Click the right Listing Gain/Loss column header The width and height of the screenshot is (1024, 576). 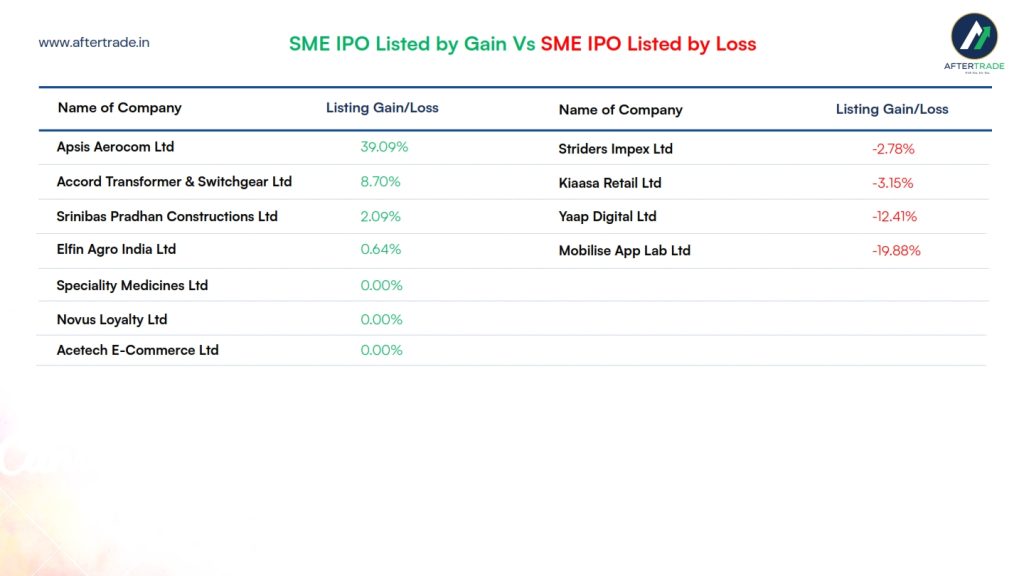pyautogui.click(x=892, y=109)
